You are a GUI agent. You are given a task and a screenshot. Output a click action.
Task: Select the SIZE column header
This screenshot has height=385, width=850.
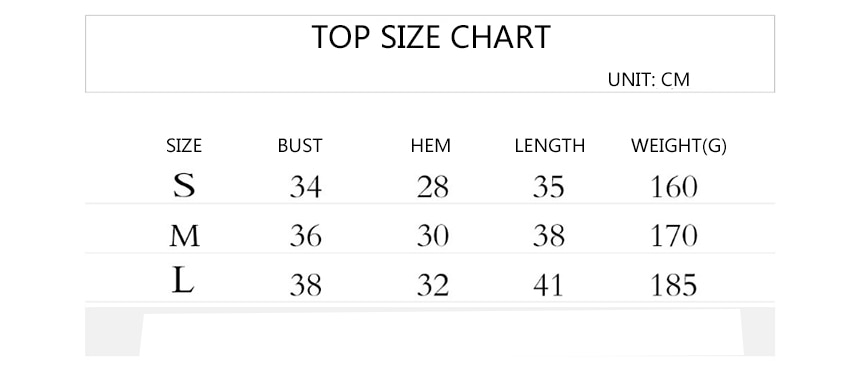pos(184,146)
